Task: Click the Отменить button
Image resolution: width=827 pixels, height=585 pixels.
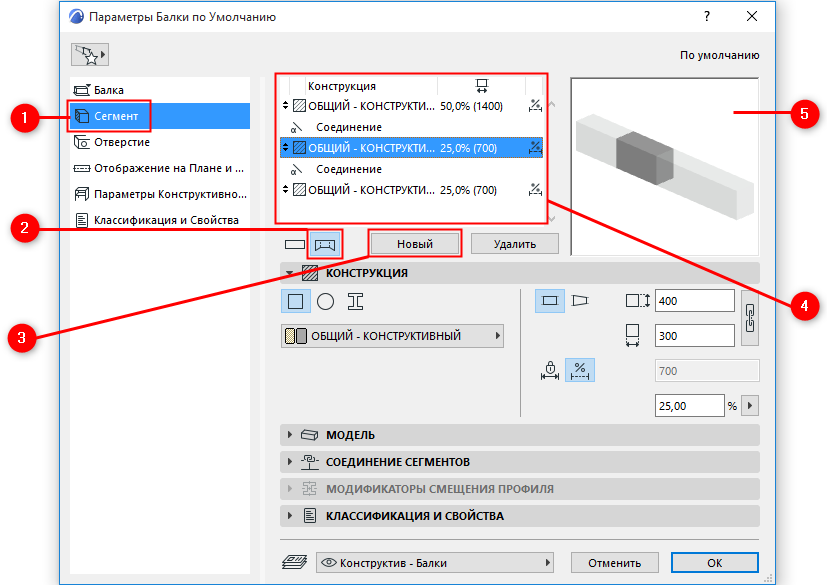Action: [614, 563]
